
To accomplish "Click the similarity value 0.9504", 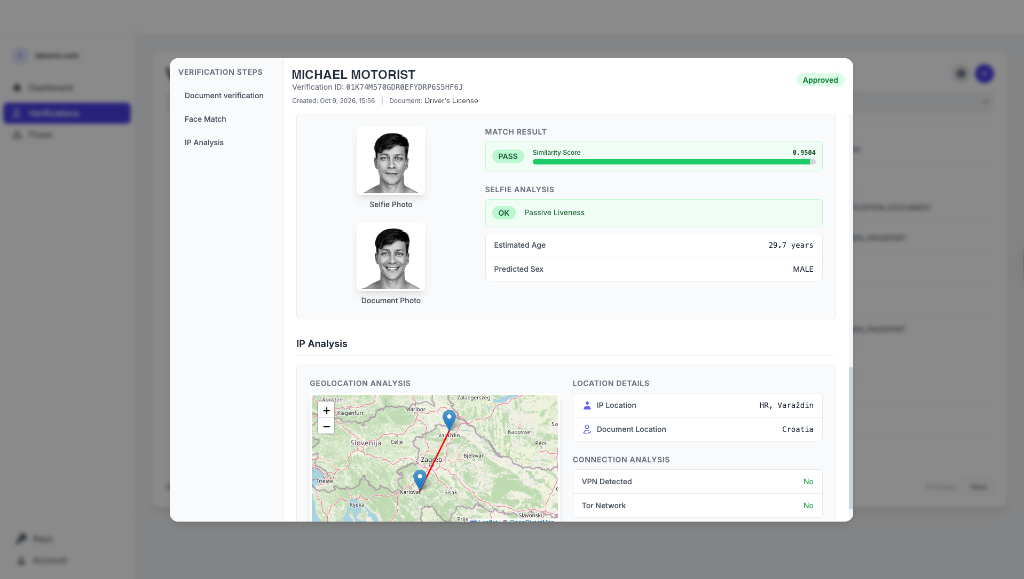I will [804, 153].
